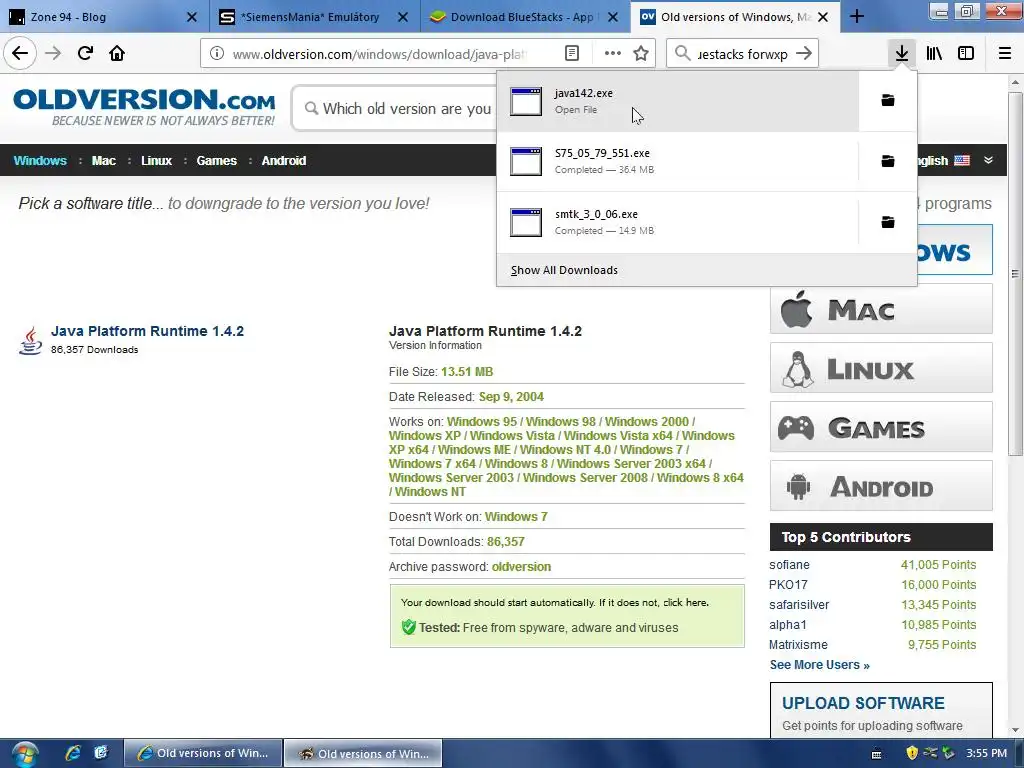
Task: Click the Mac category banner
Action: point(881,309)
